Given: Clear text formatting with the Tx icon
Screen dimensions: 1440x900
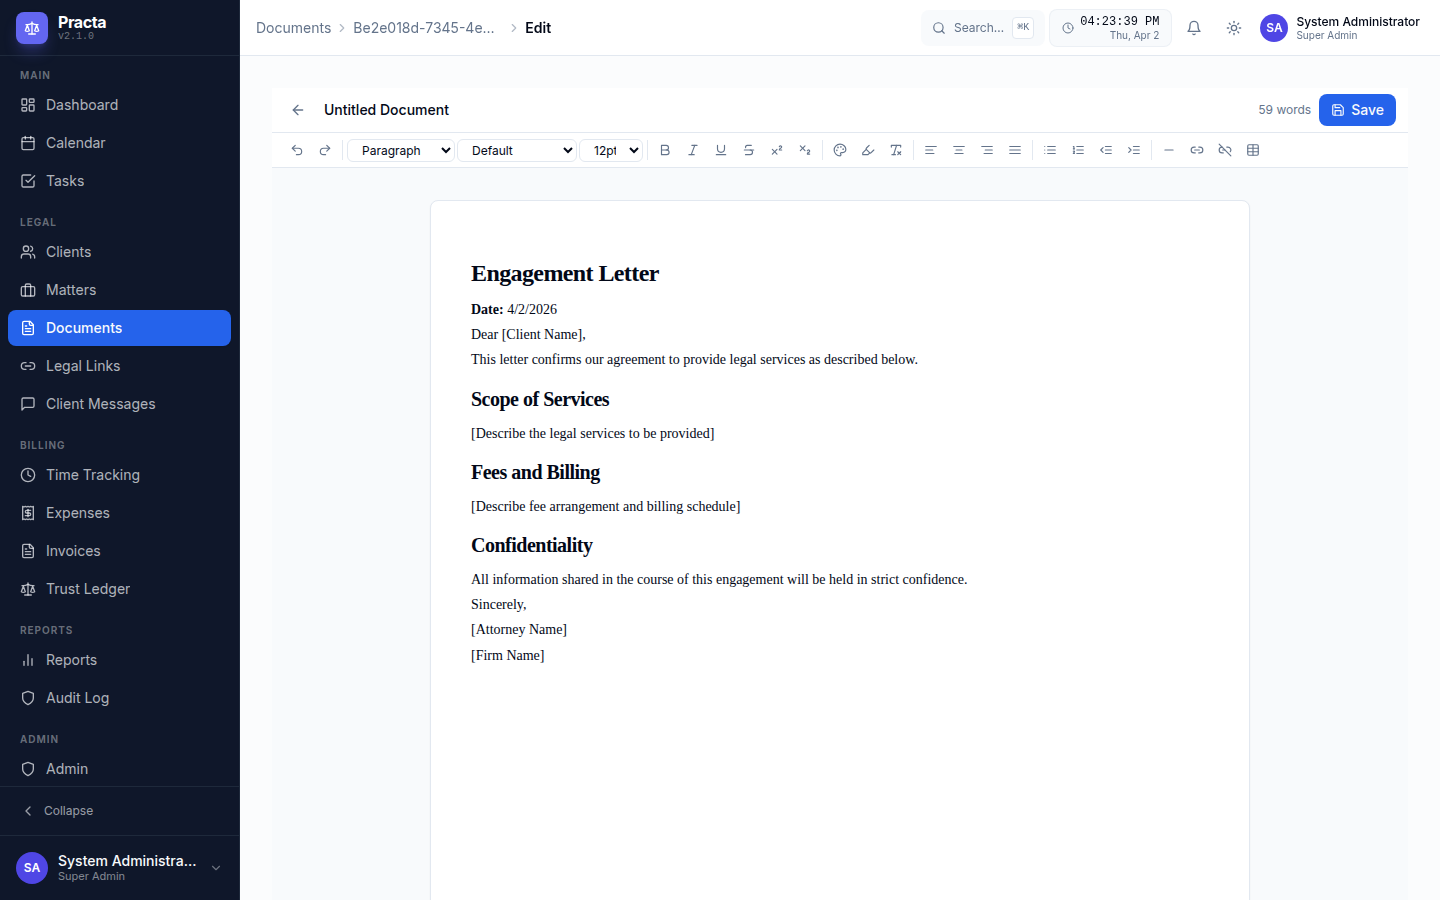Looking at the screenshot, I should 896,150.
